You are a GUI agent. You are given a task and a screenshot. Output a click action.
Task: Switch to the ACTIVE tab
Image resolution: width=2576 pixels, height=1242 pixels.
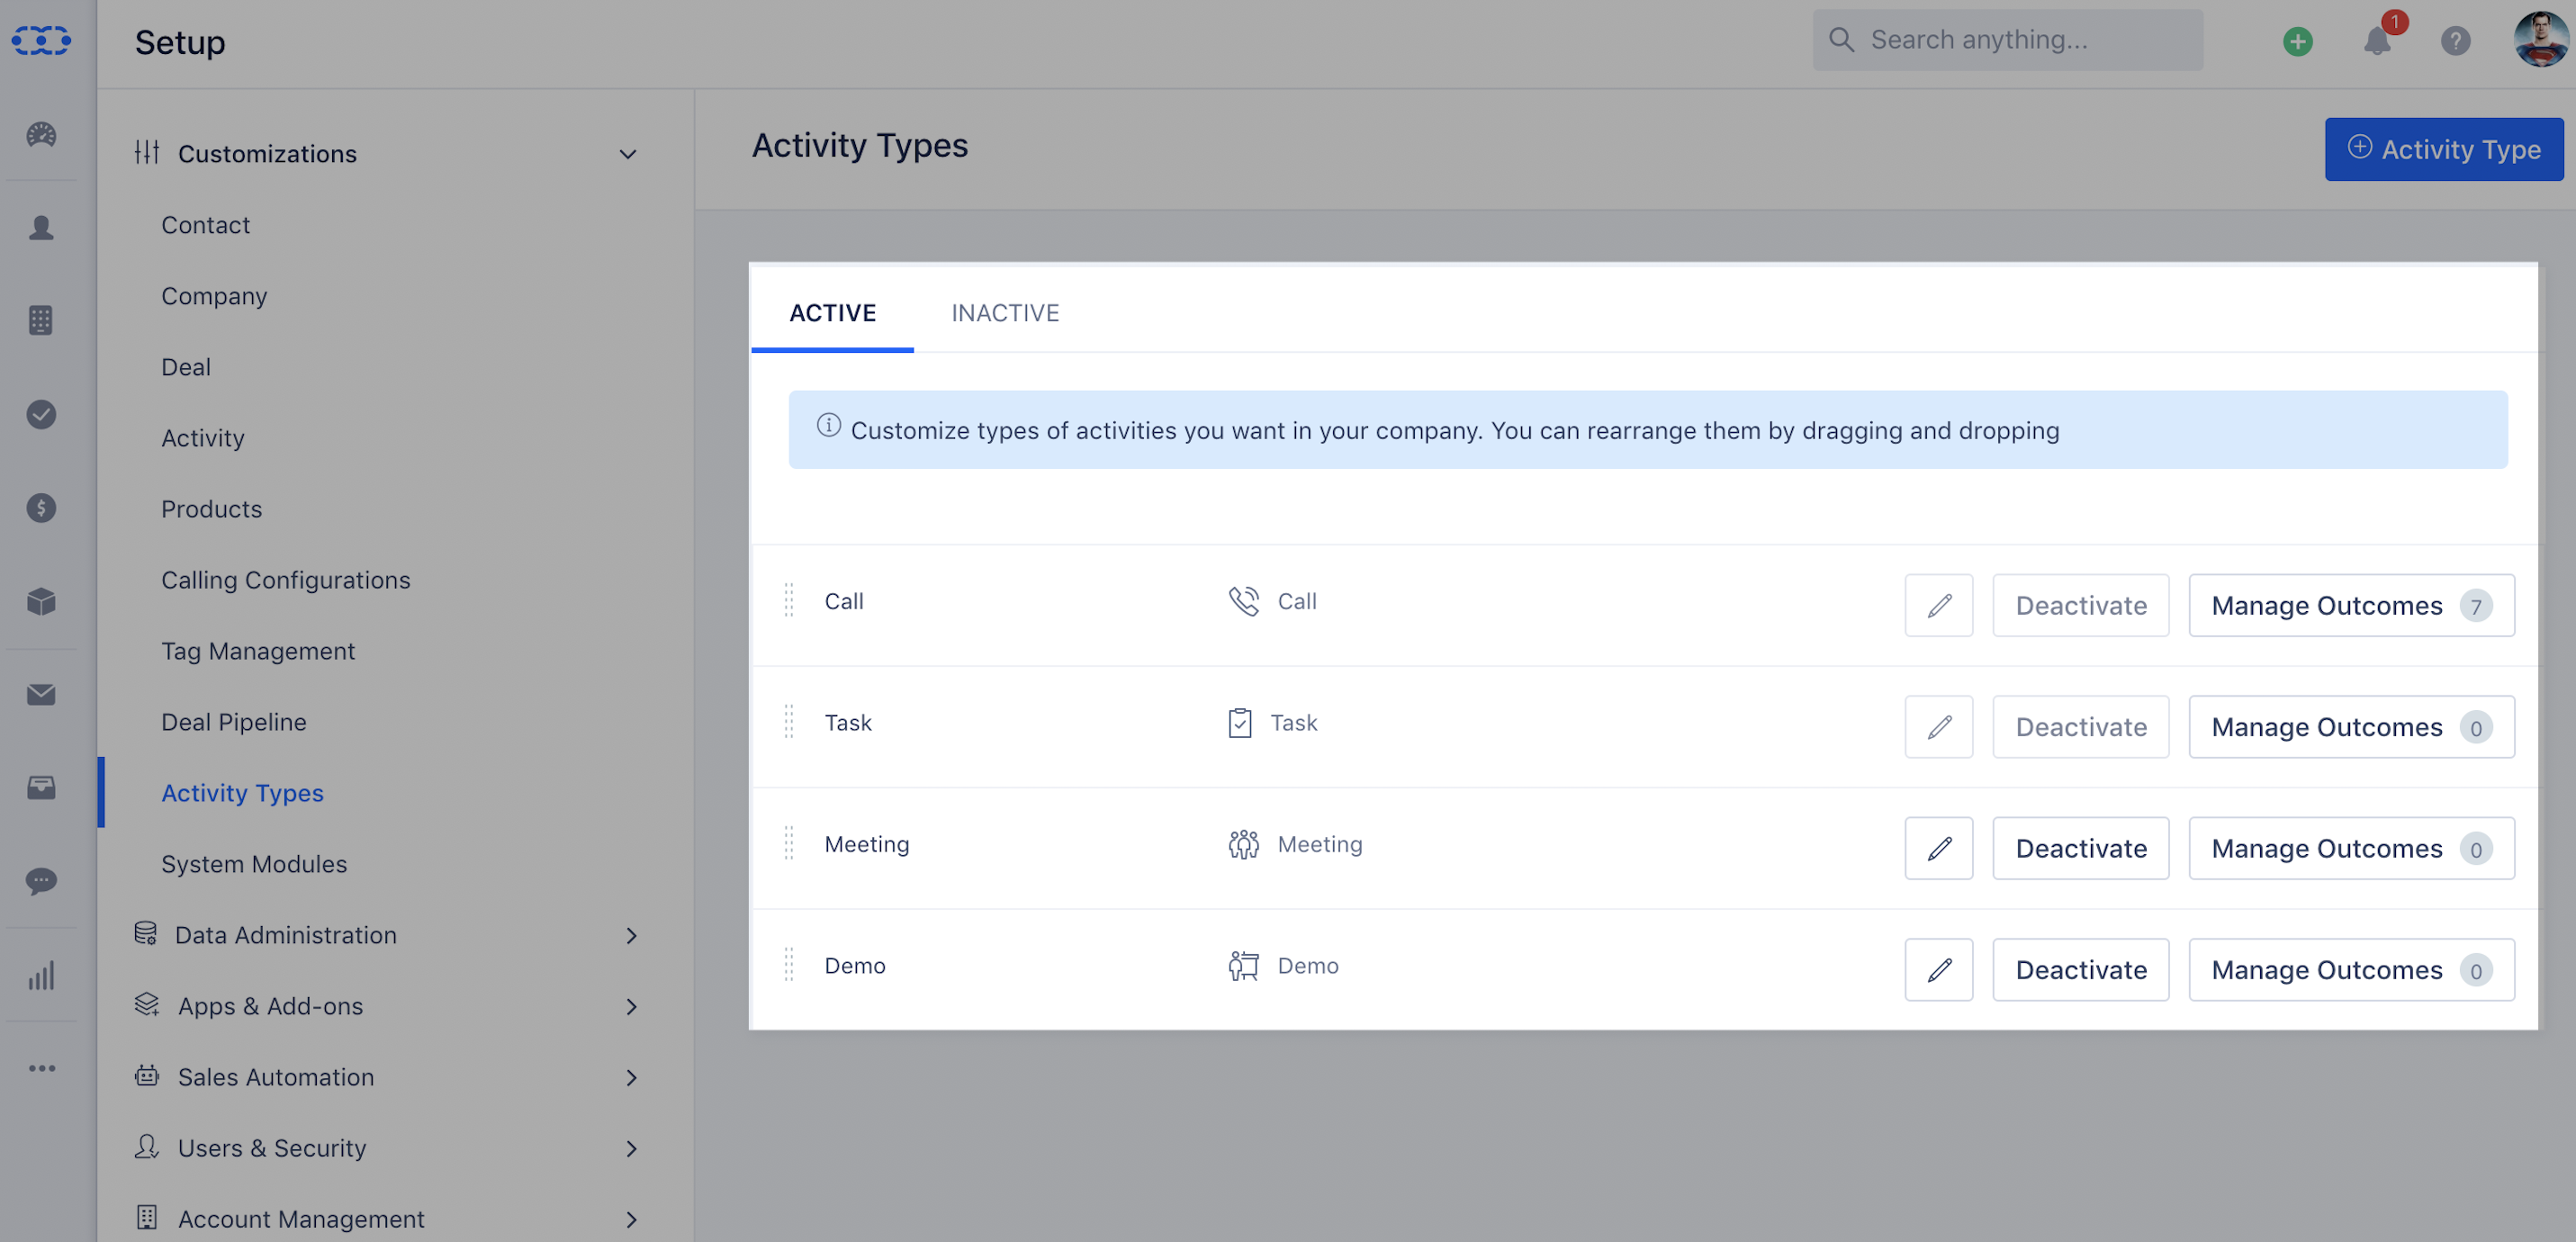pyautogui.click(x=832, y=313)
